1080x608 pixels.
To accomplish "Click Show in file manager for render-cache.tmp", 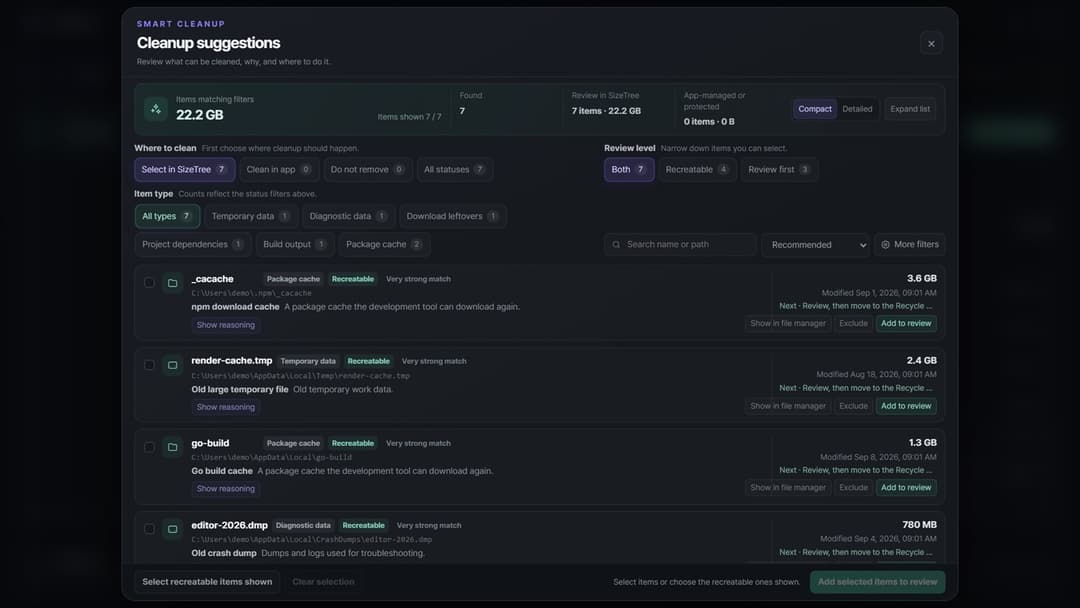I will pos(788,406).
